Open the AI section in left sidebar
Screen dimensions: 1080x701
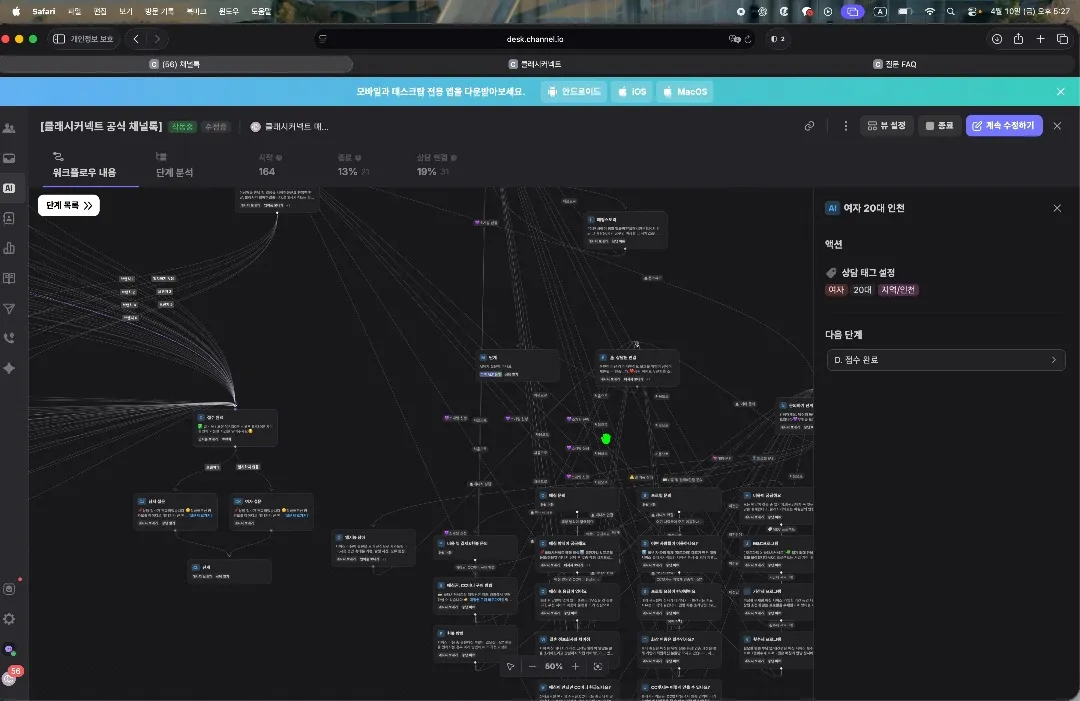[x=9, y=188]
